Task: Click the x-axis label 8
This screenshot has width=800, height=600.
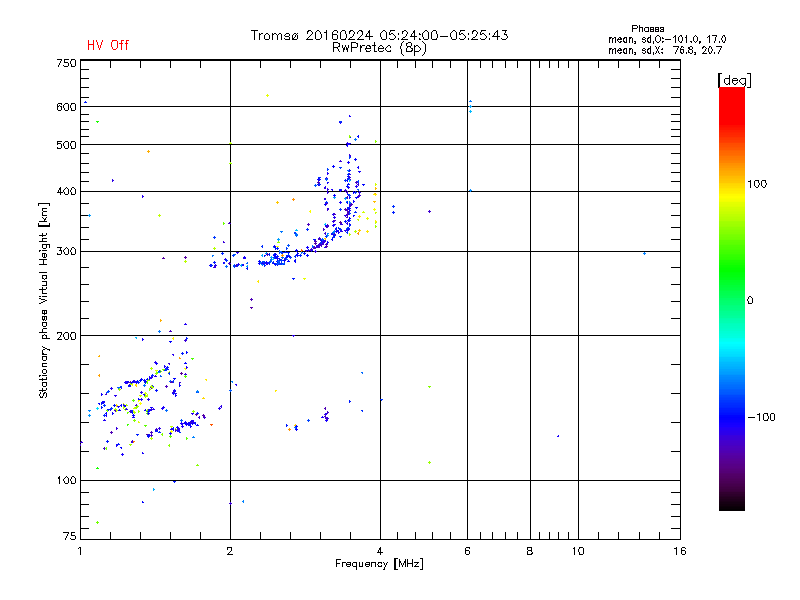Action: tap(530, 551)
